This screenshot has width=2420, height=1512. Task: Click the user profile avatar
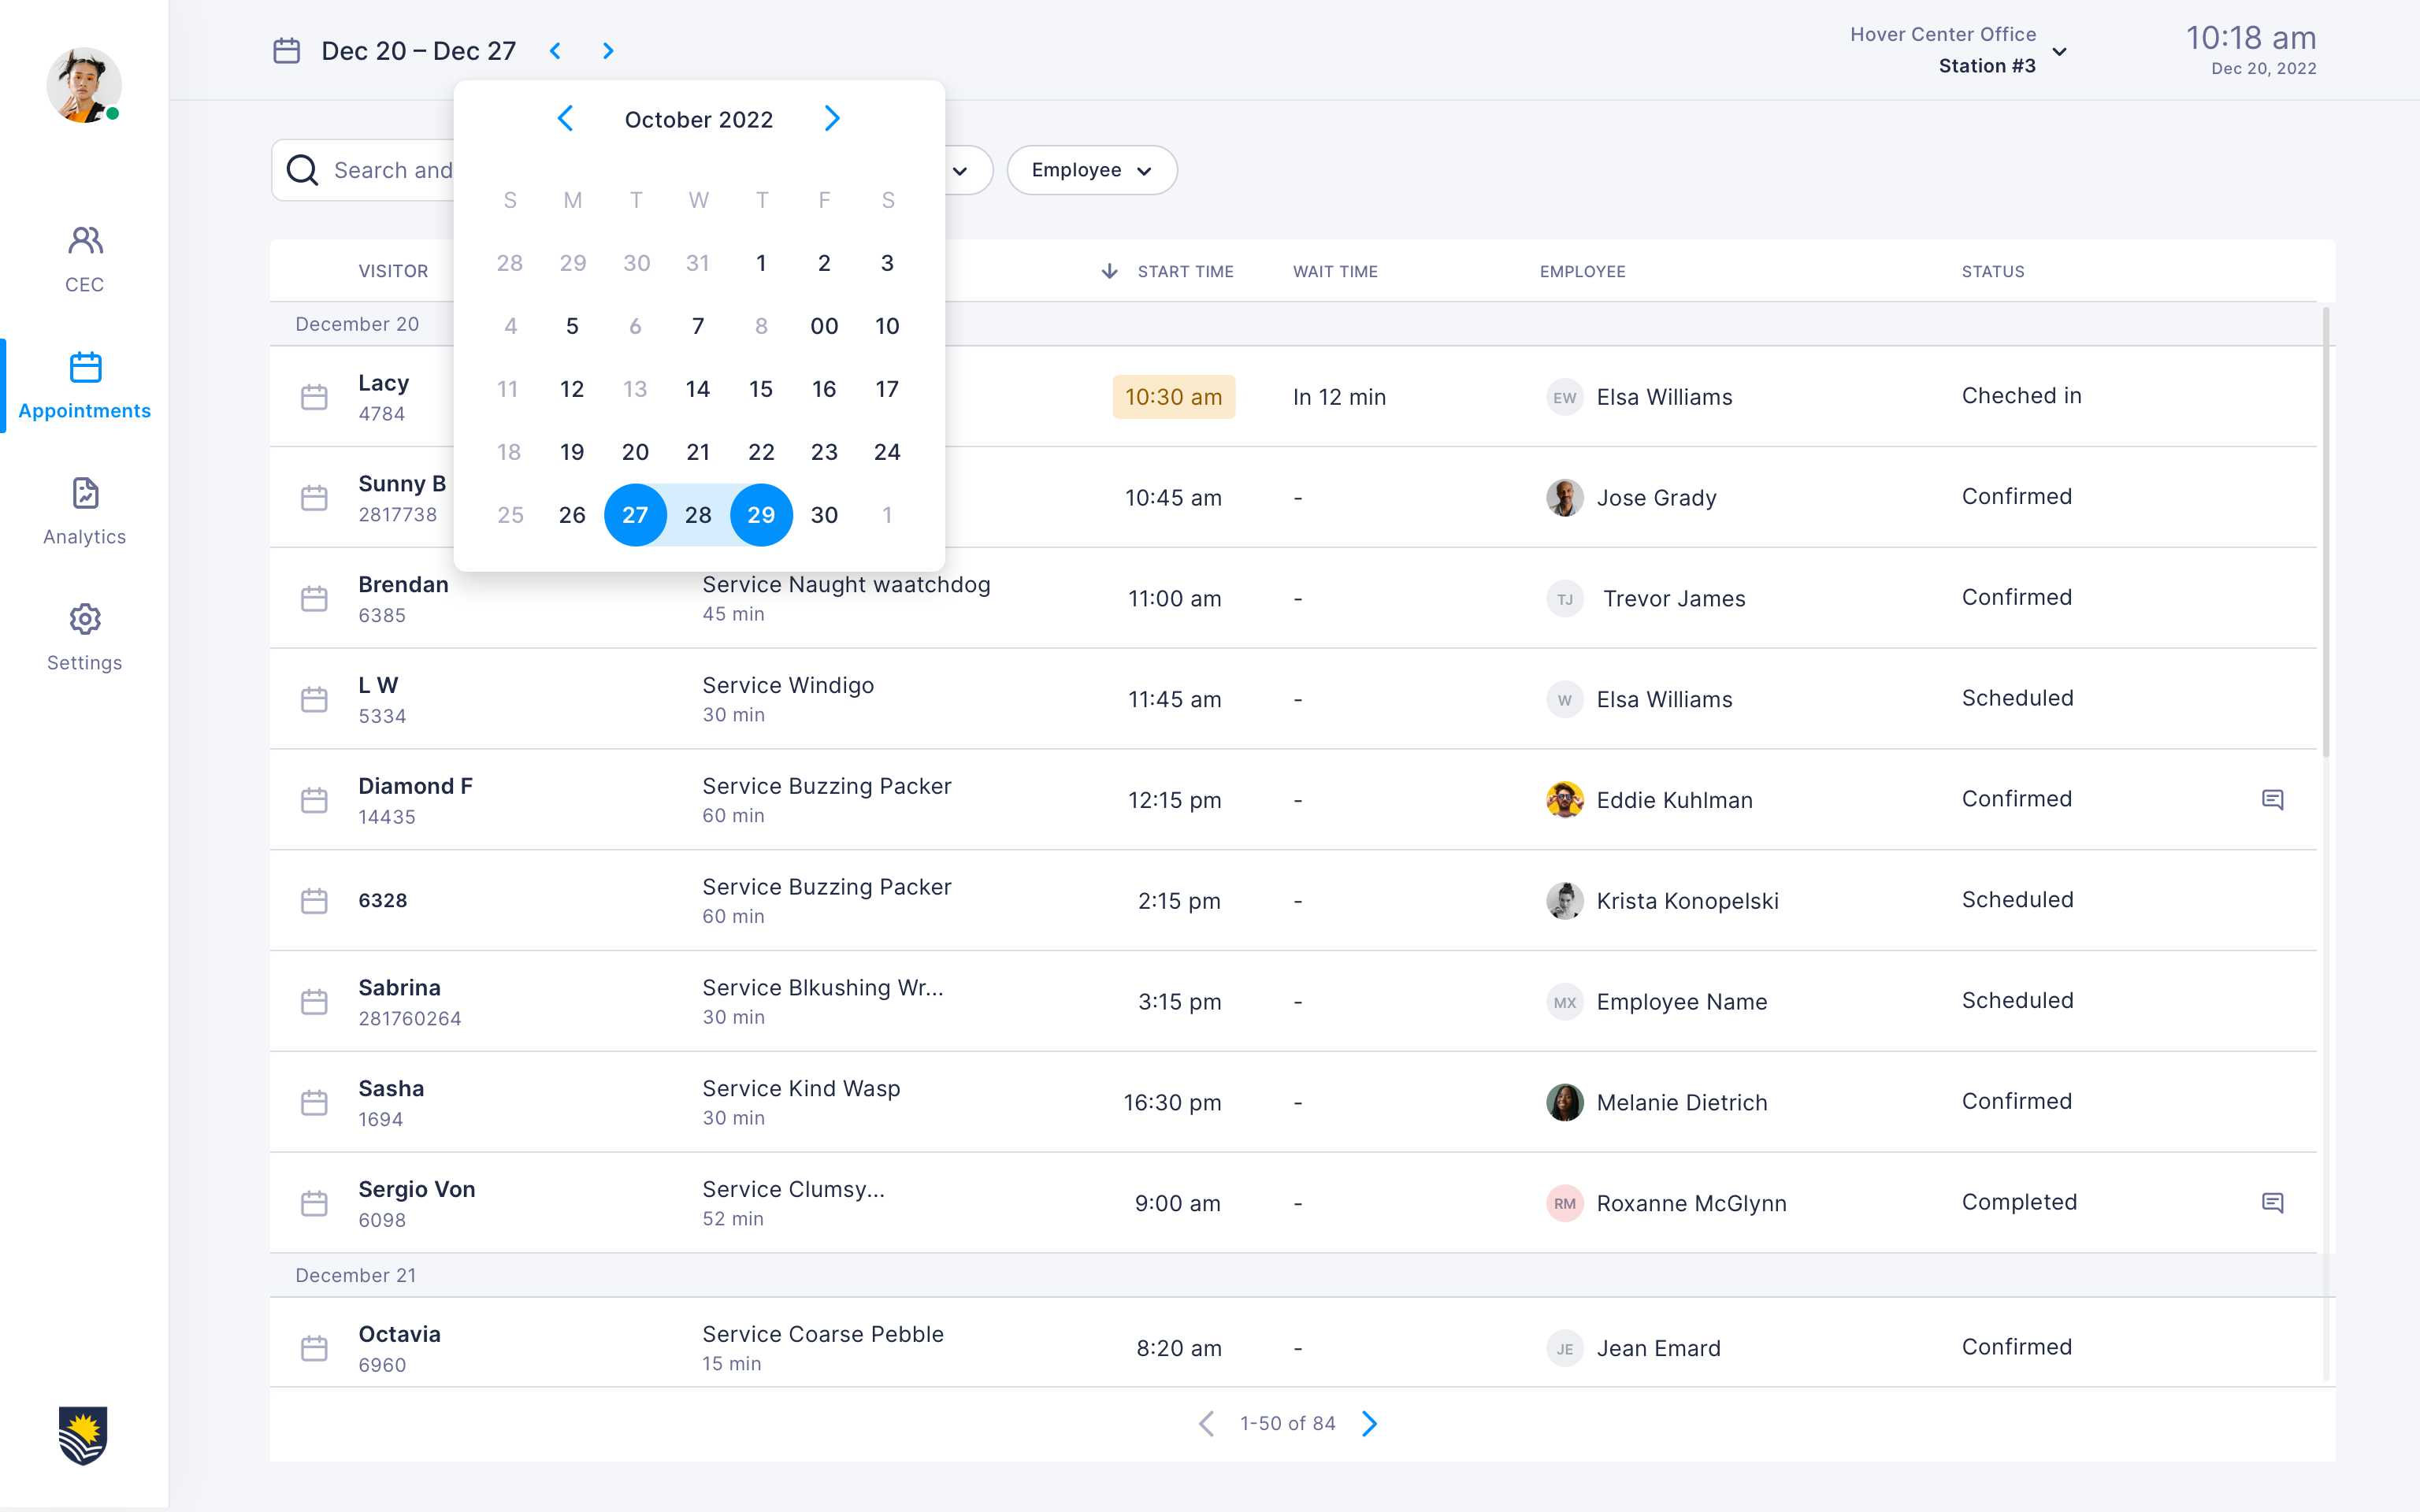click(x=84, y=85)
